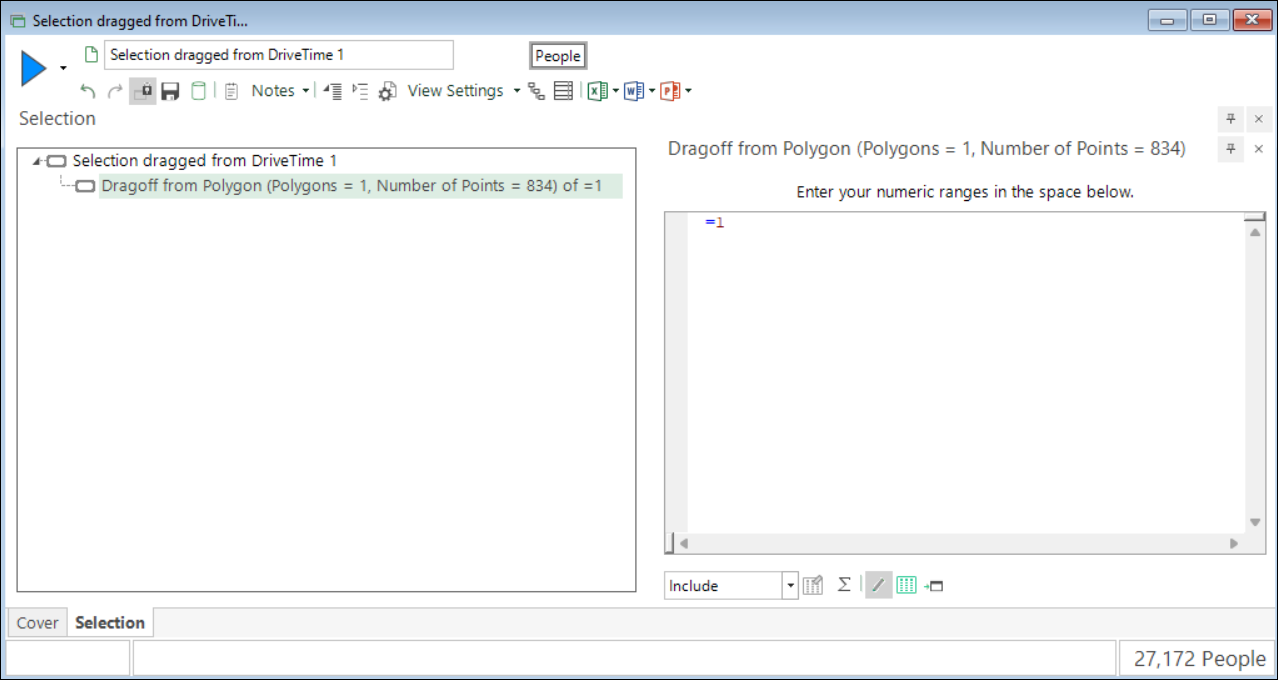Export to PowerPoint

670,91
